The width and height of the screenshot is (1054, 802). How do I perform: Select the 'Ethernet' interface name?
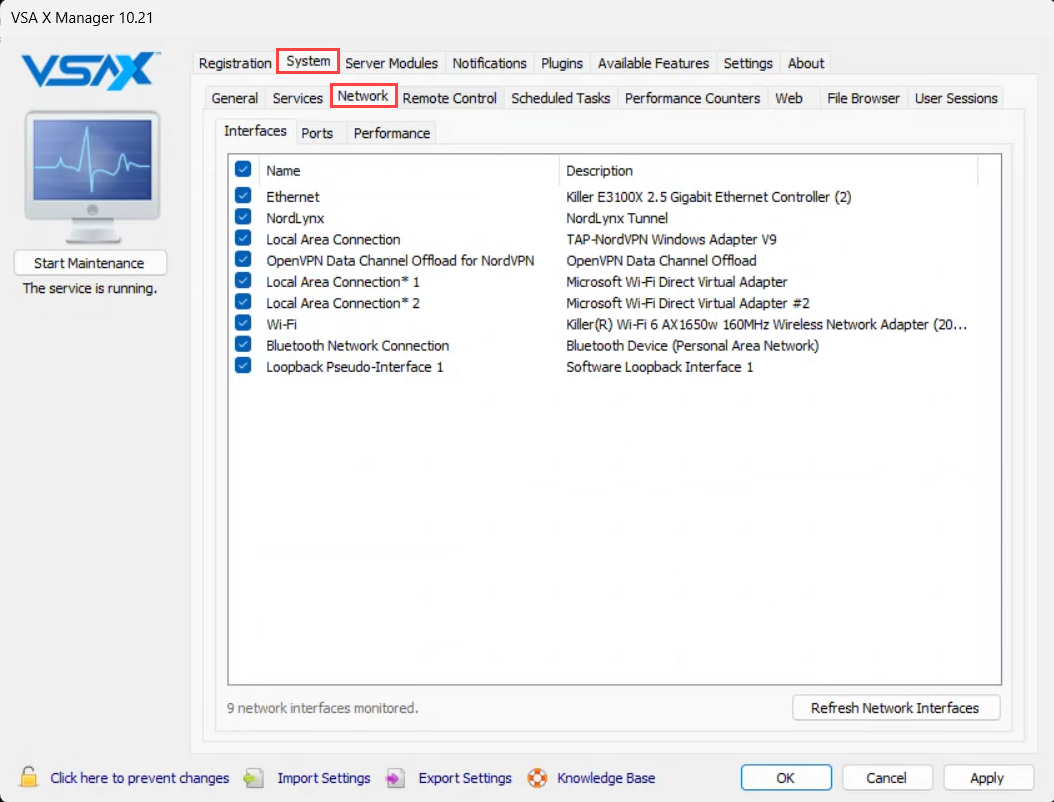292,197
